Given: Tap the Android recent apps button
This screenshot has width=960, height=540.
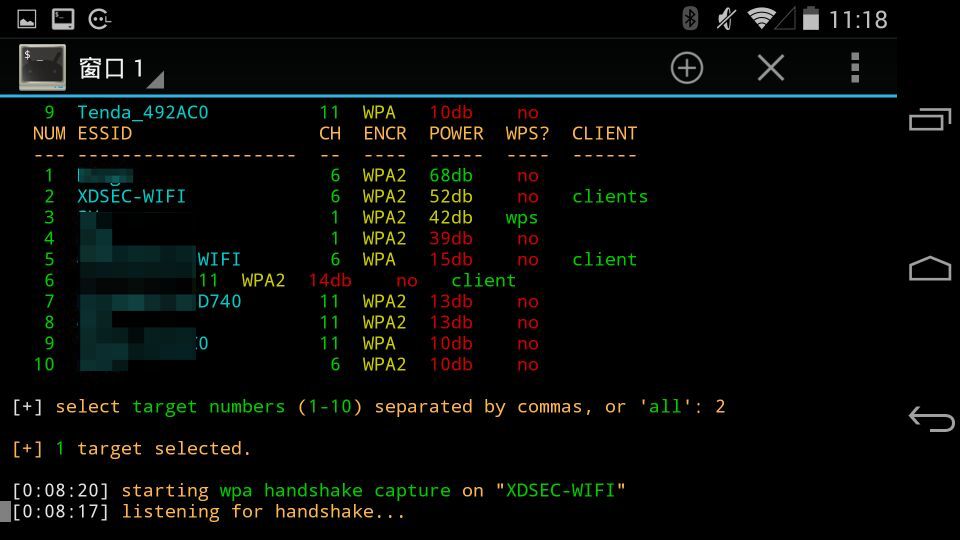Looking at the screenshot, I should [x=929, y=119].
